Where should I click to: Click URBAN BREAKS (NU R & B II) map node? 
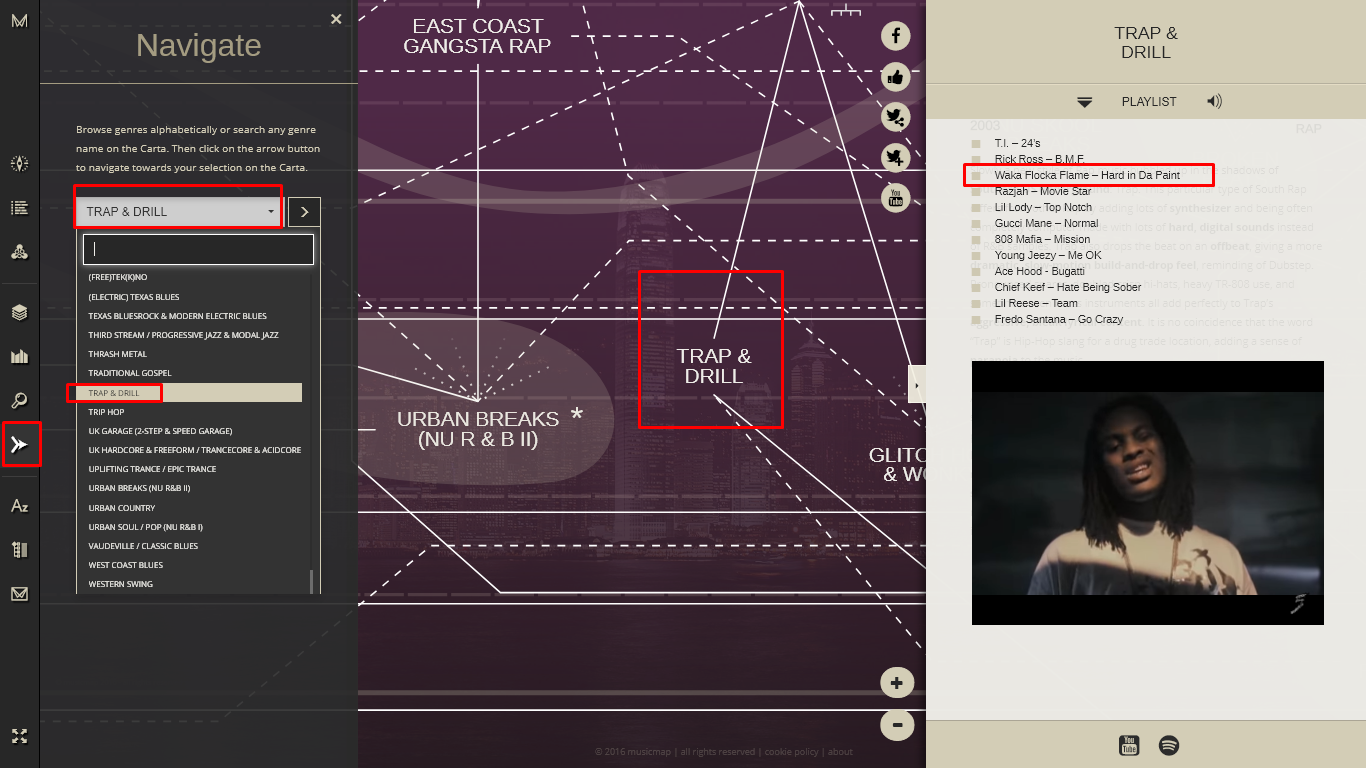pos(478,429)
